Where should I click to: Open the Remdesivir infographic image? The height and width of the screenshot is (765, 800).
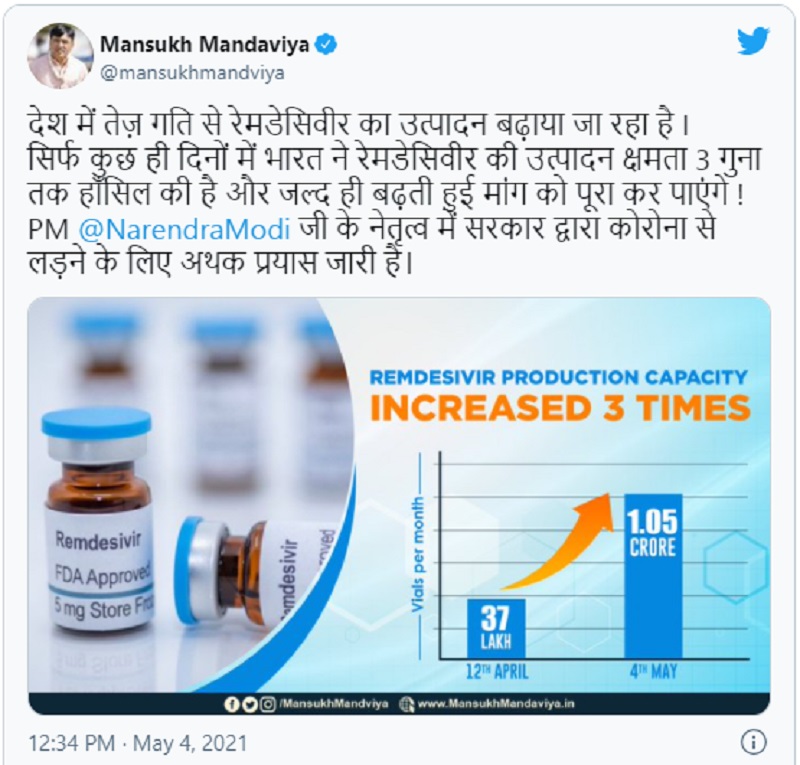coord(399,506)
